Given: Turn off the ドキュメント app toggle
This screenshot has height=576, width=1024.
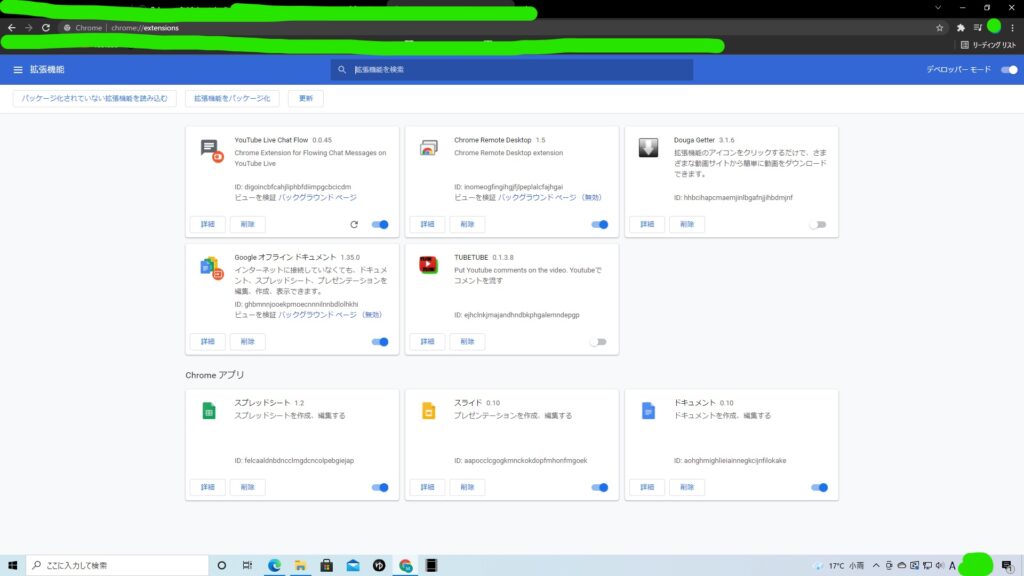Looking at the screenshot, I should [x=820, y=487].
